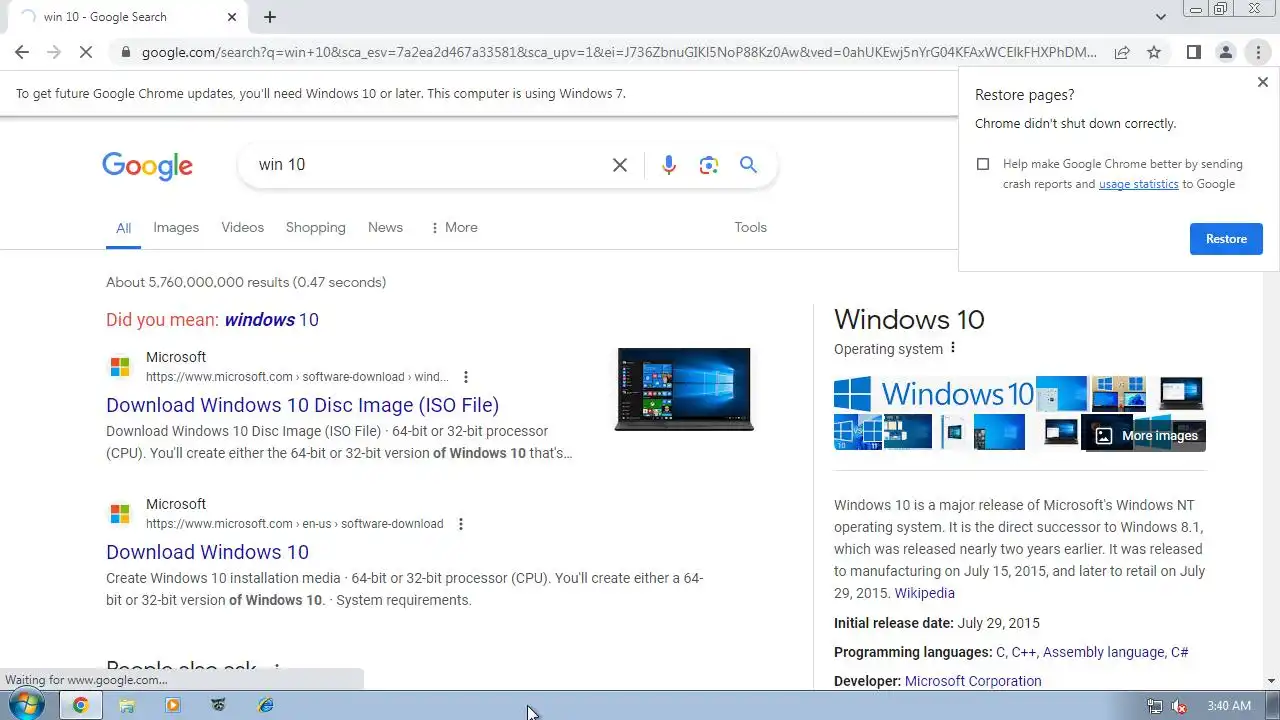The width and height of the screenshot is (1280, 720).
Task: Switch to the Images tab
Action: (x=176, y=227)
